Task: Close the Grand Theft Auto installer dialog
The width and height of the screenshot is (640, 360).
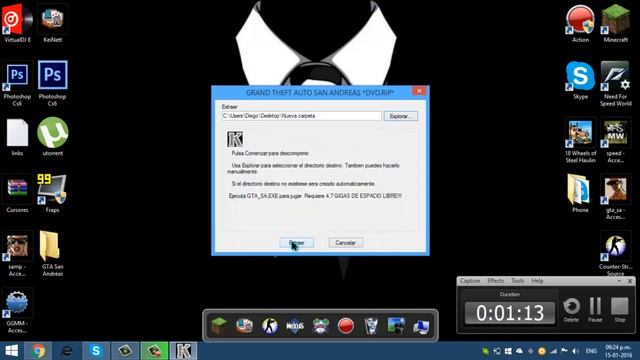Action: [419, 91]
